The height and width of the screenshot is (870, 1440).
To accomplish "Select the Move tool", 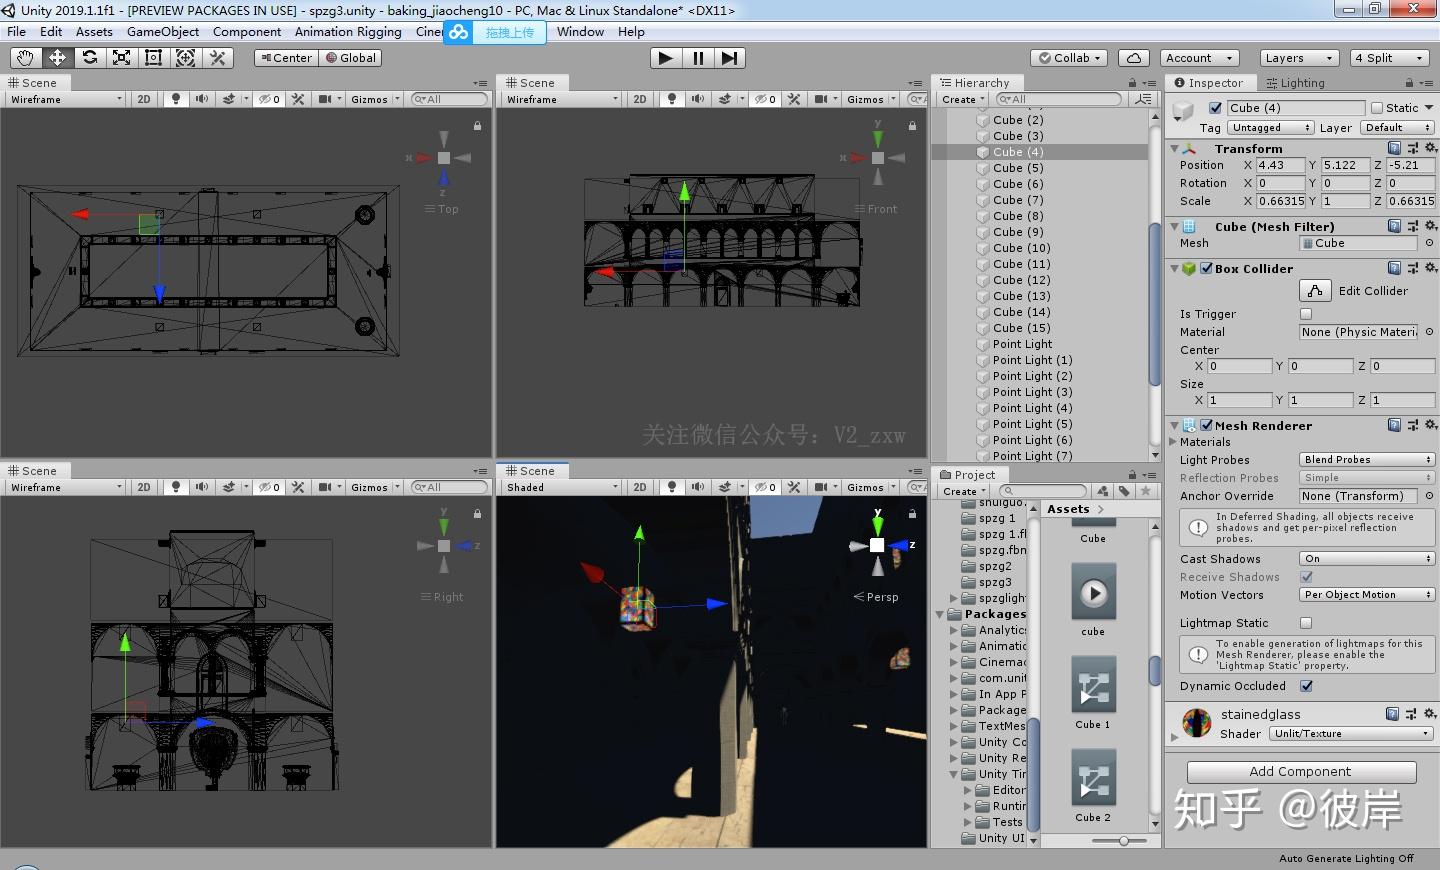I will point(57,58).
